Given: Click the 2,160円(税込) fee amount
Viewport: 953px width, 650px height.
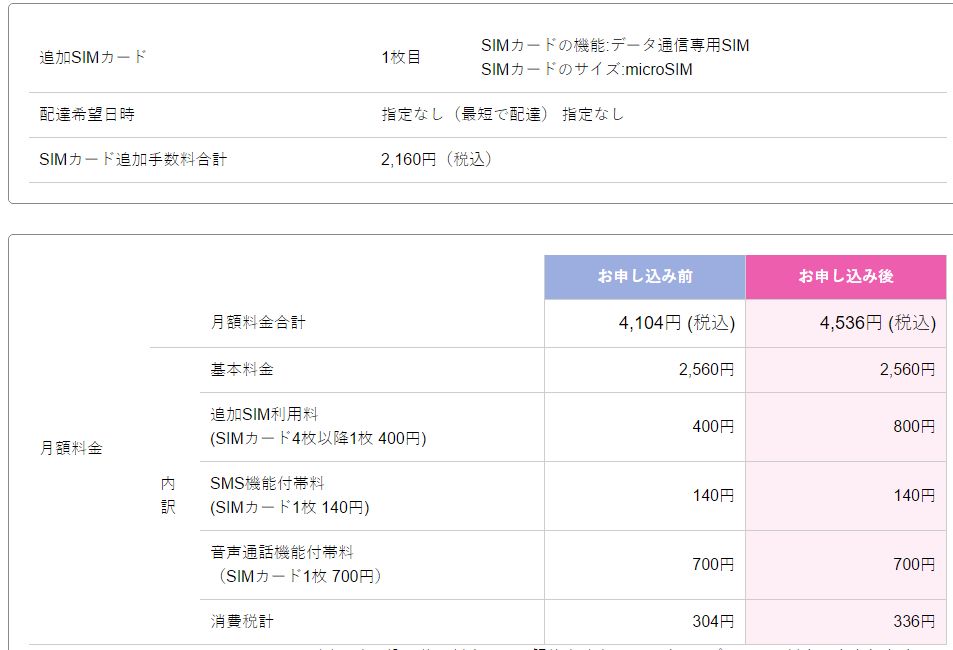Looking at the screenshot, I should click(436, 159).
